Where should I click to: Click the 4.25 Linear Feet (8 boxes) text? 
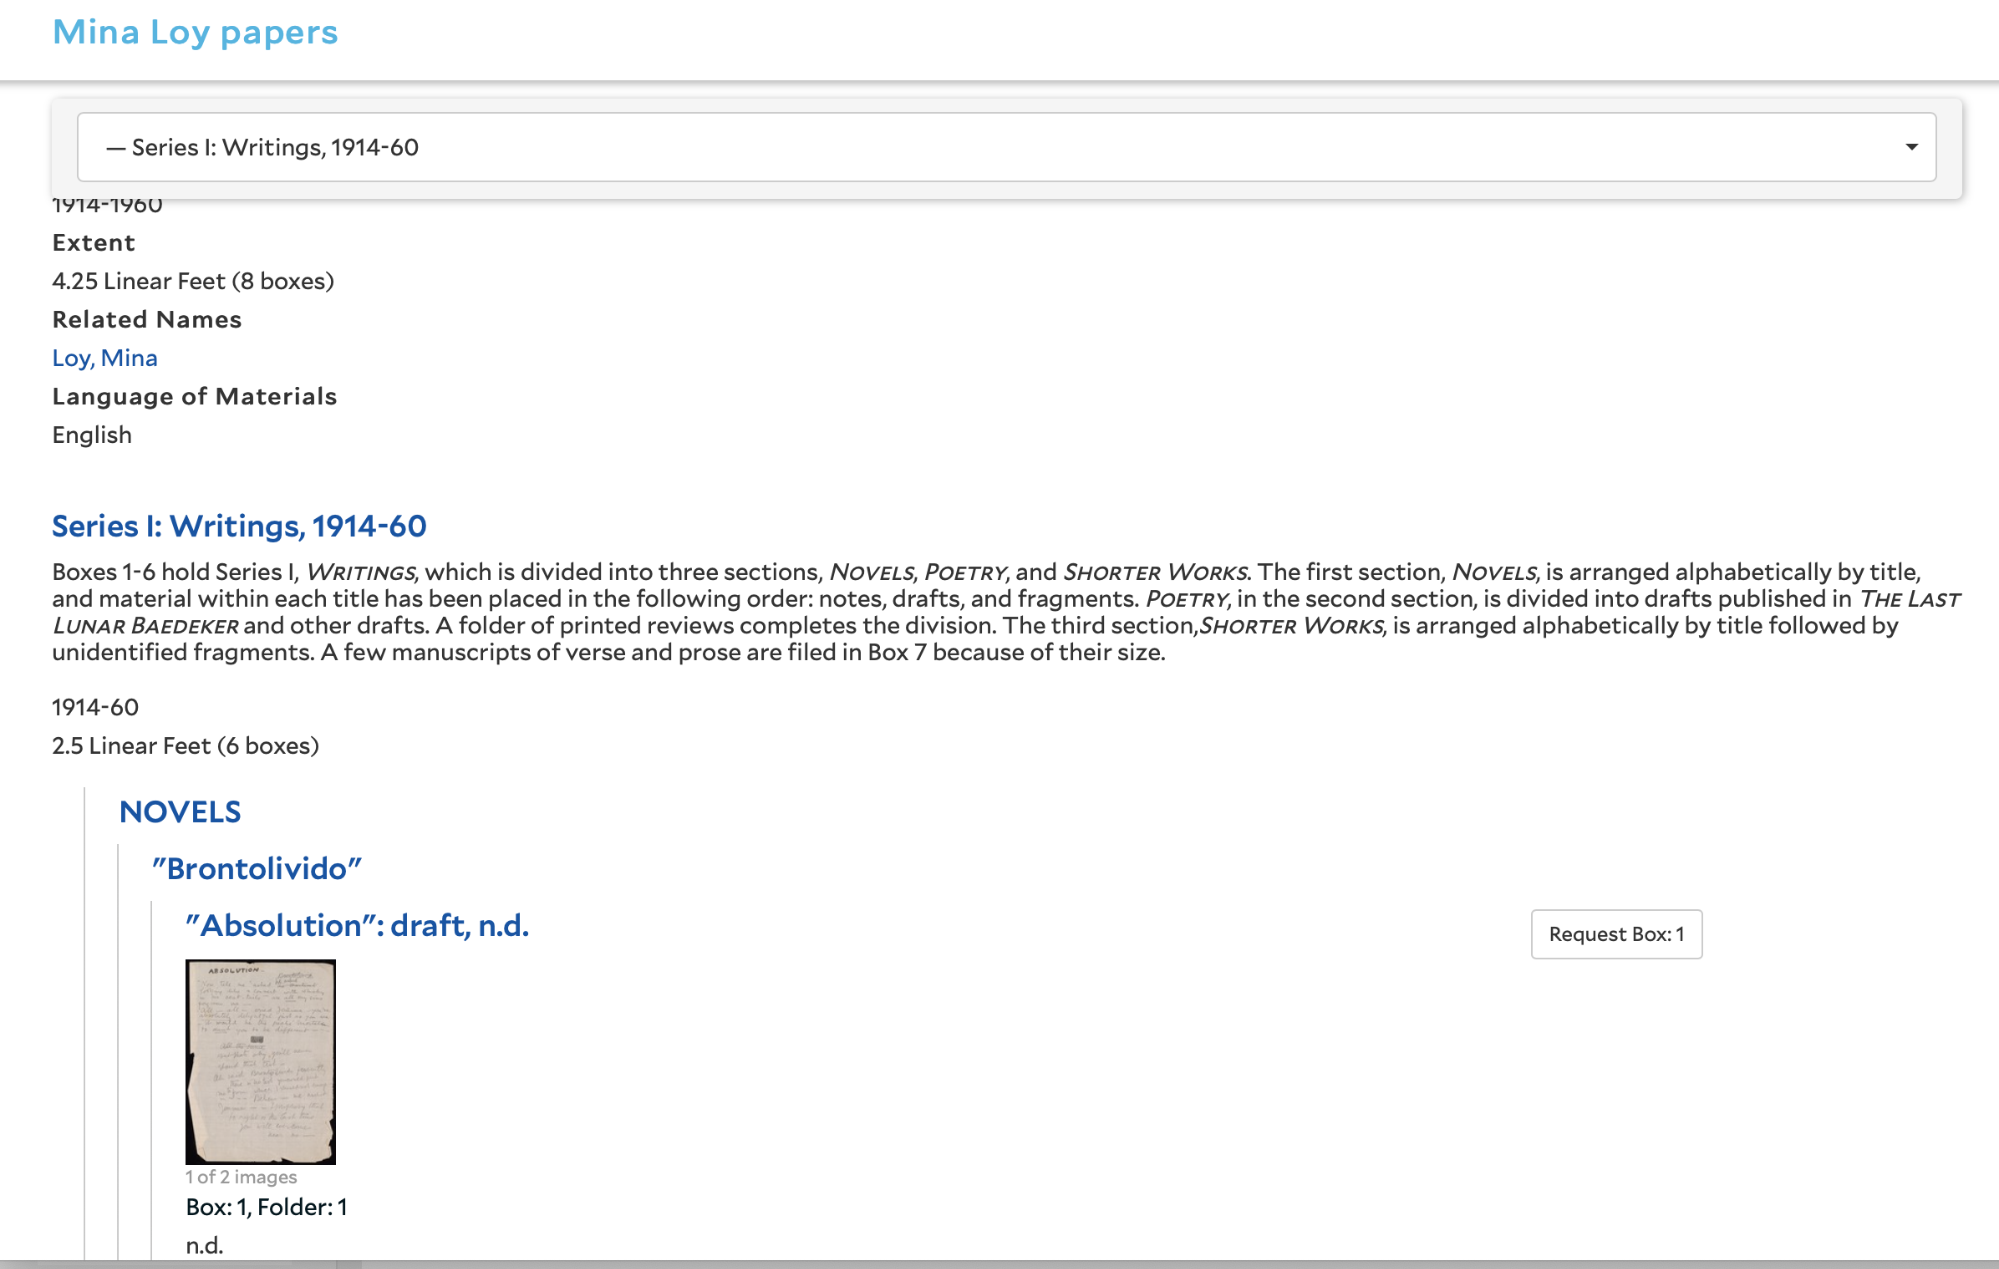[x=193, y=281]
